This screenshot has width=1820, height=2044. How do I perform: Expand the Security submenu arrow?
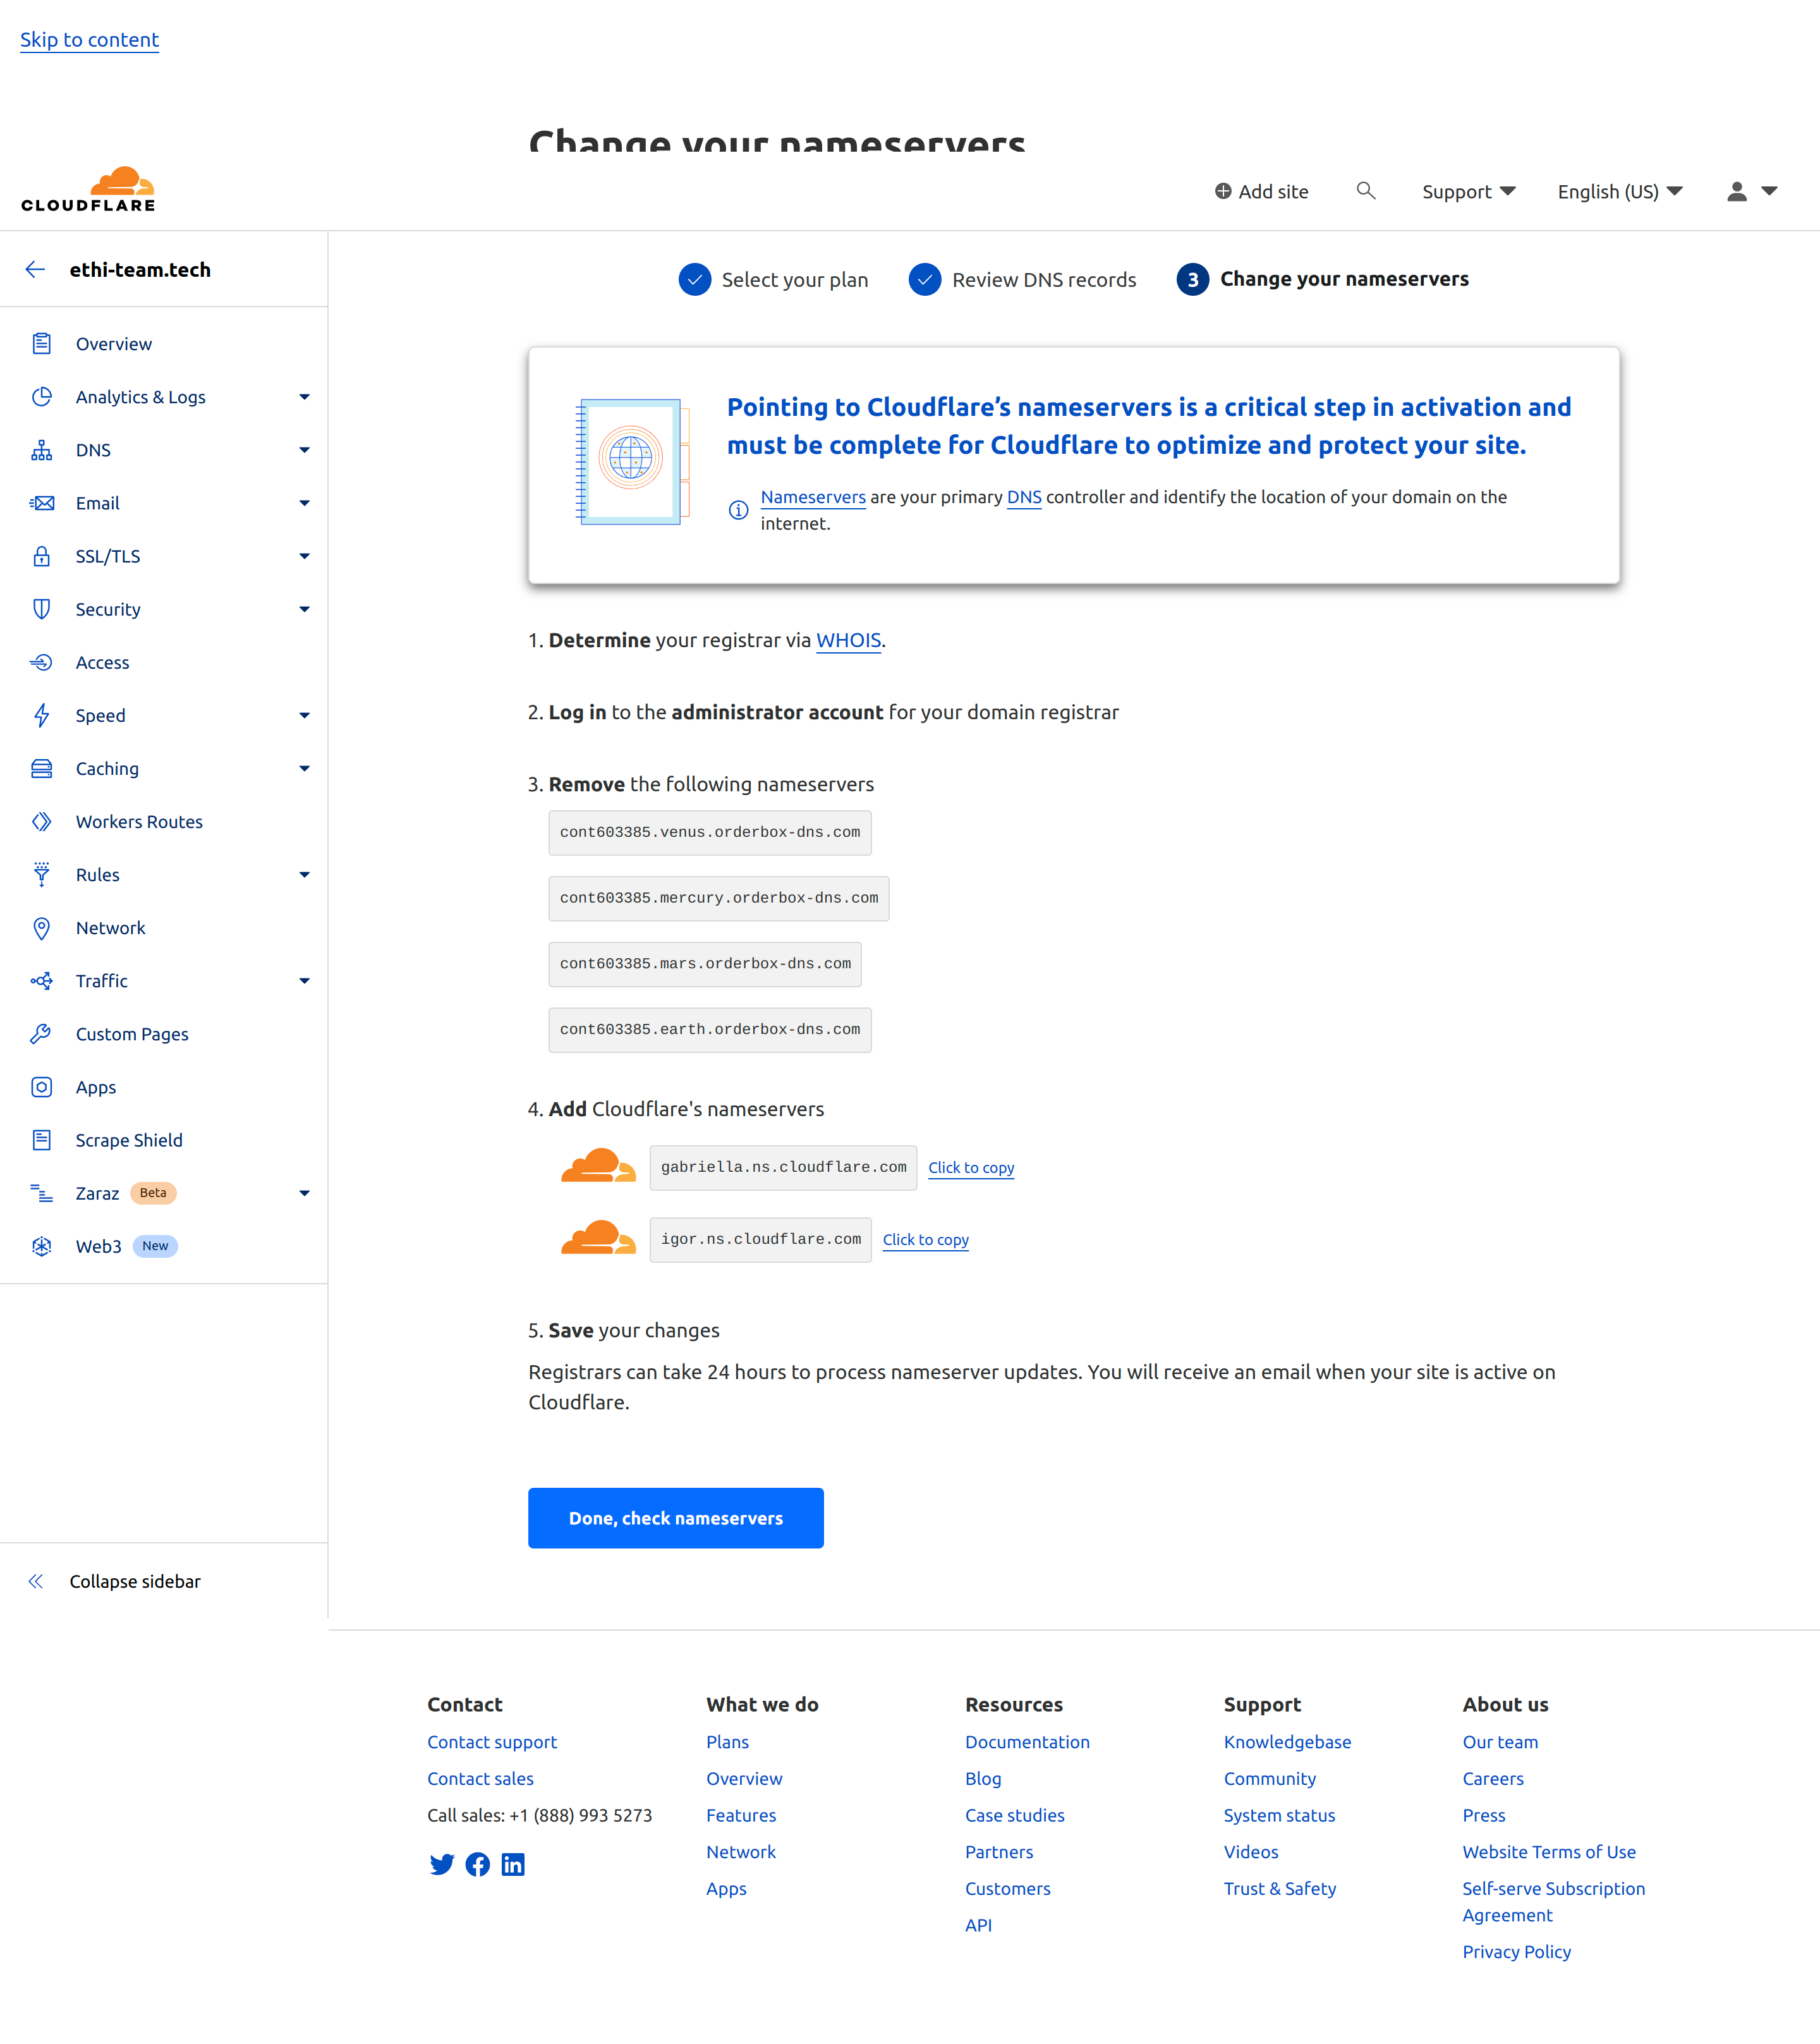pos(304,609)
